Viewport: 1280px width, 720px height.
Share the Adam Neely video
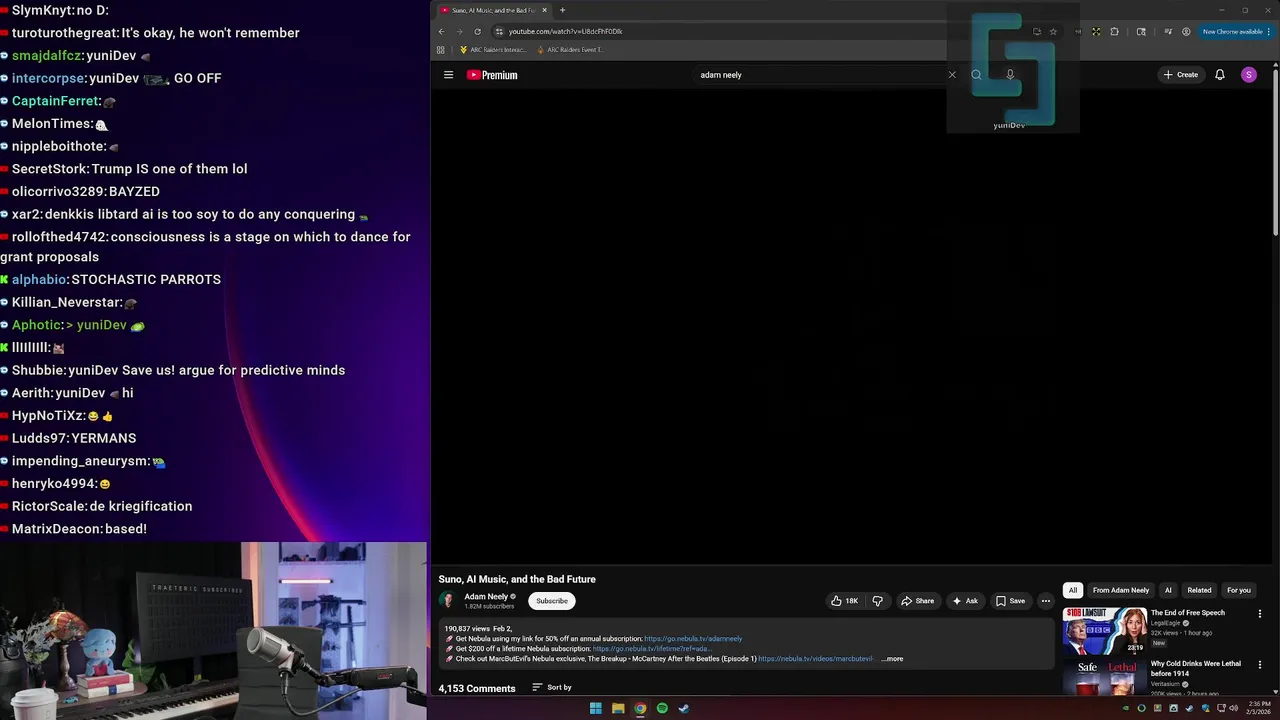[x=917, y=601]
